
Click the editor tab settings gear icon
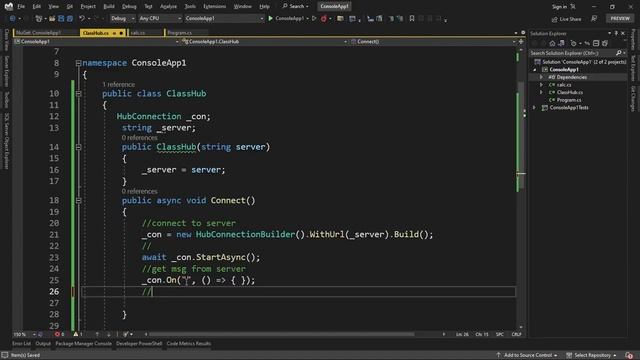523,33
